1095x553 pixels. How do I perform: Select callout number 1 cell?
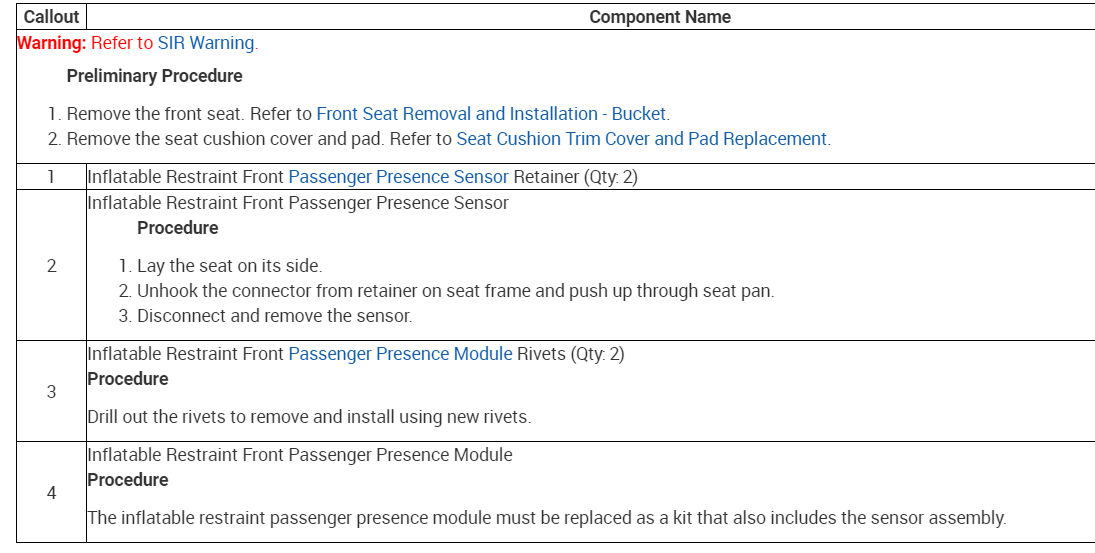(x=51, y=178)
